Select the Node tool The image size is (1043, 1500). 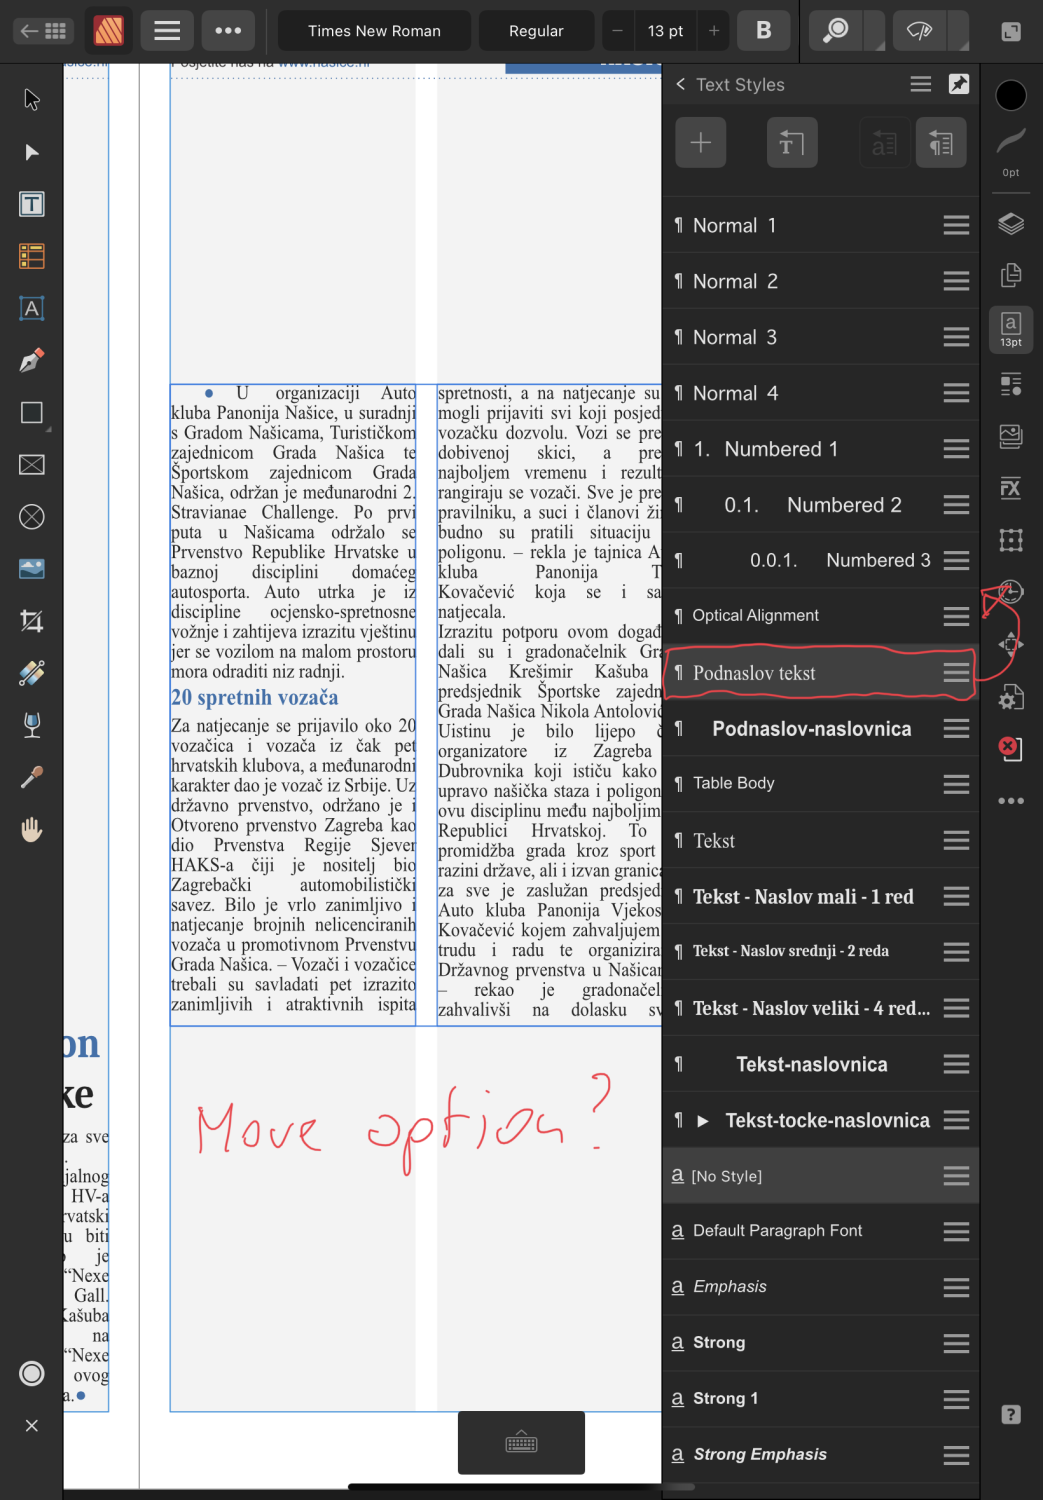[x=32, y=152]
